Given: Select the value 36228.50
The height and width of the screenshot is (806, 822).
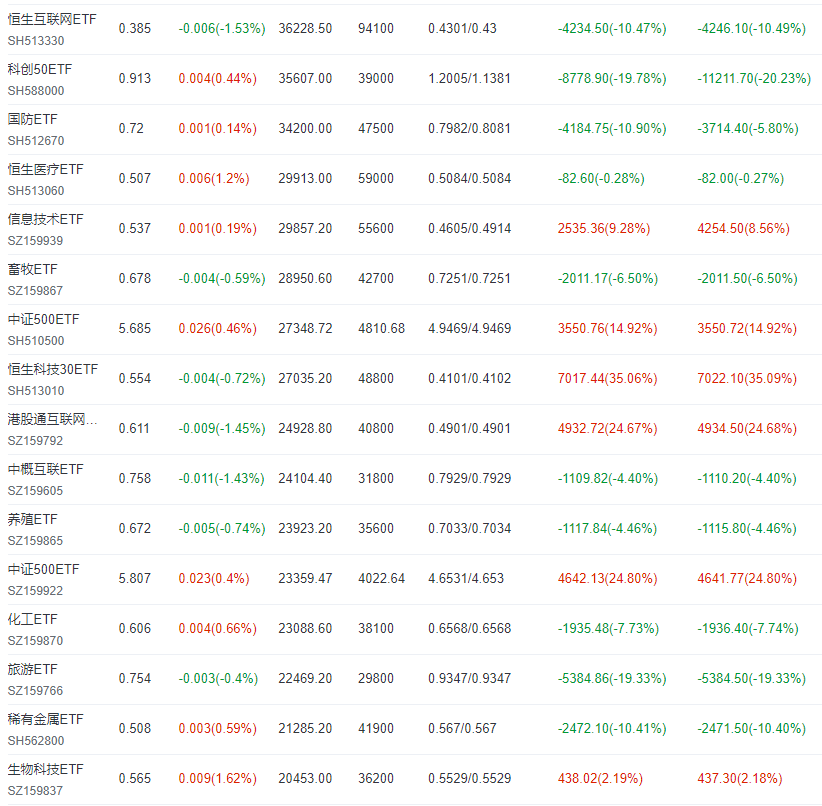Looking at the screenshot, I should pyautogui.click(x=305, y=28).
